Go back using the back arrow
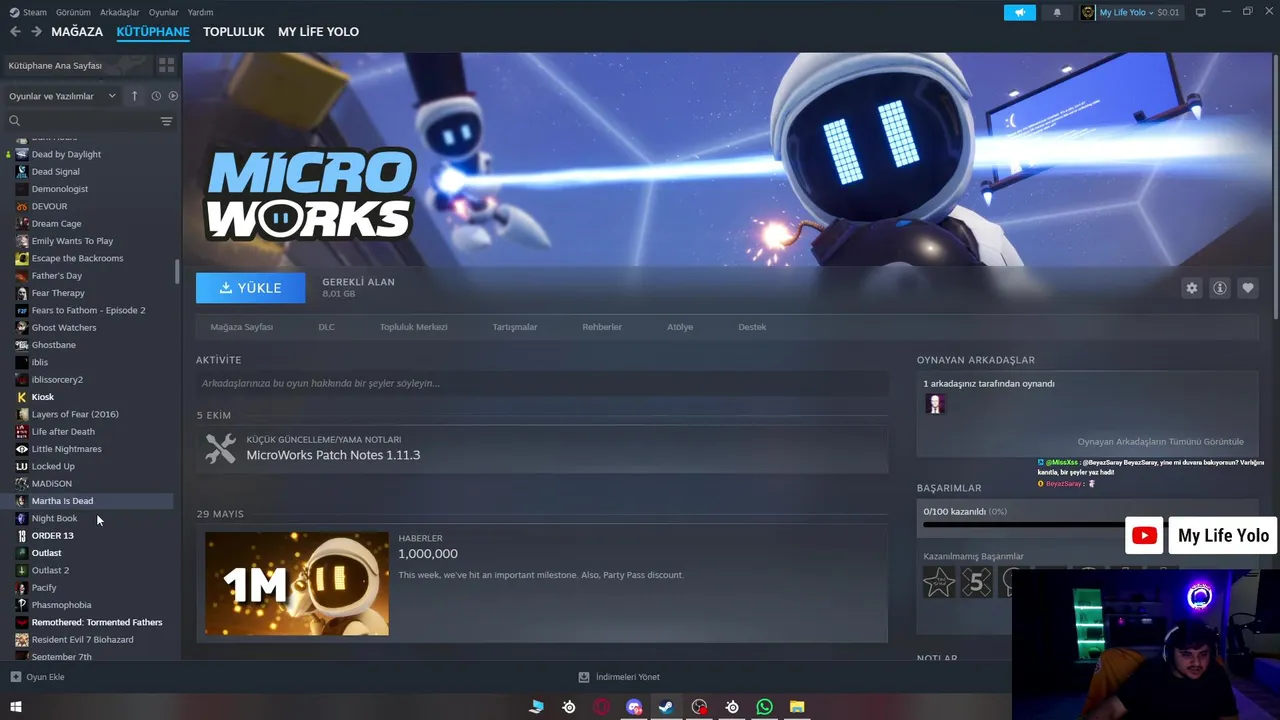Image resolution: width=1280 pixels, height=720 pixels. (x=15, y=32)
